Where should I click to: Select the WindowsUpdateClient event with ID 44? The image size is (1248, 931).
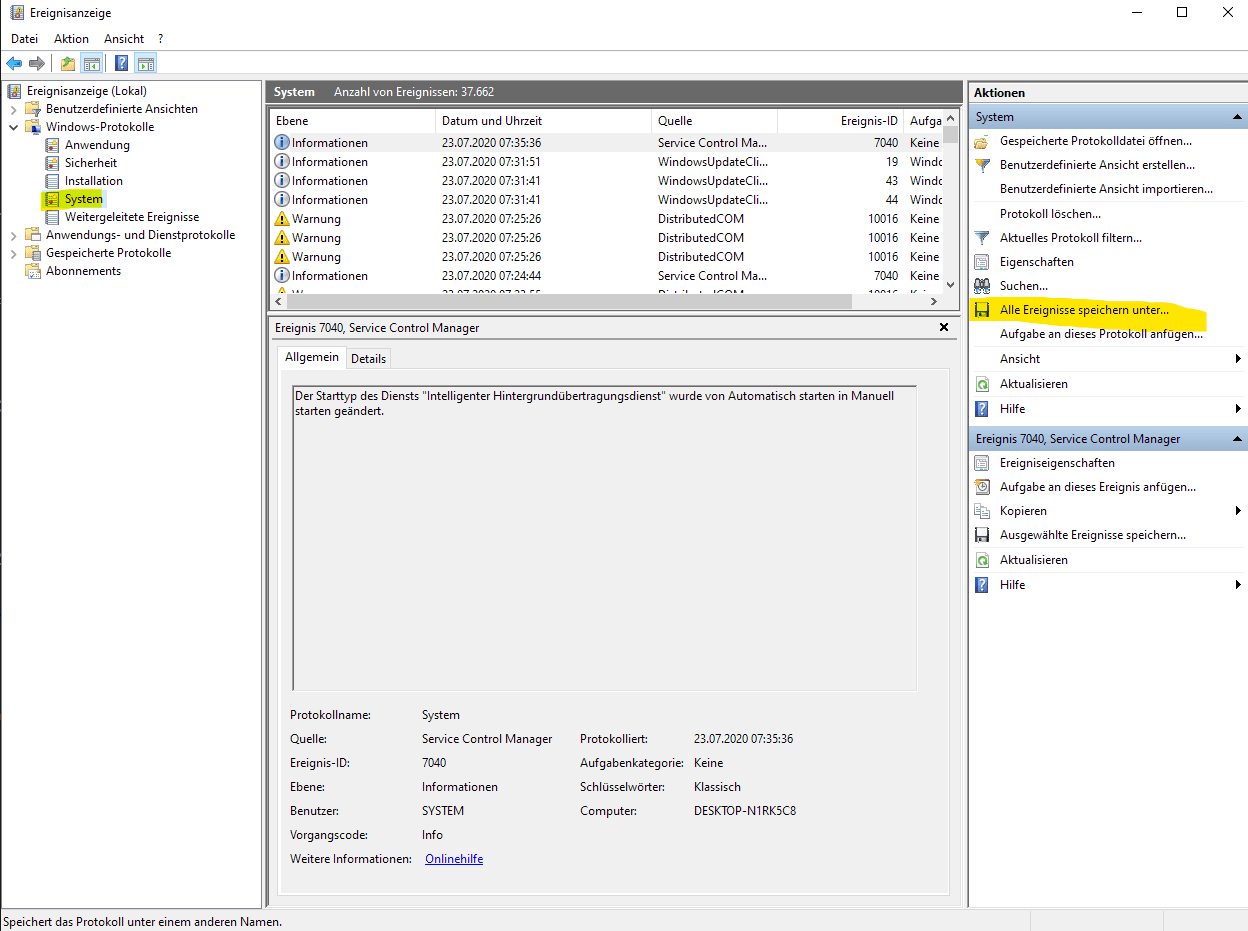click(606, 200)
